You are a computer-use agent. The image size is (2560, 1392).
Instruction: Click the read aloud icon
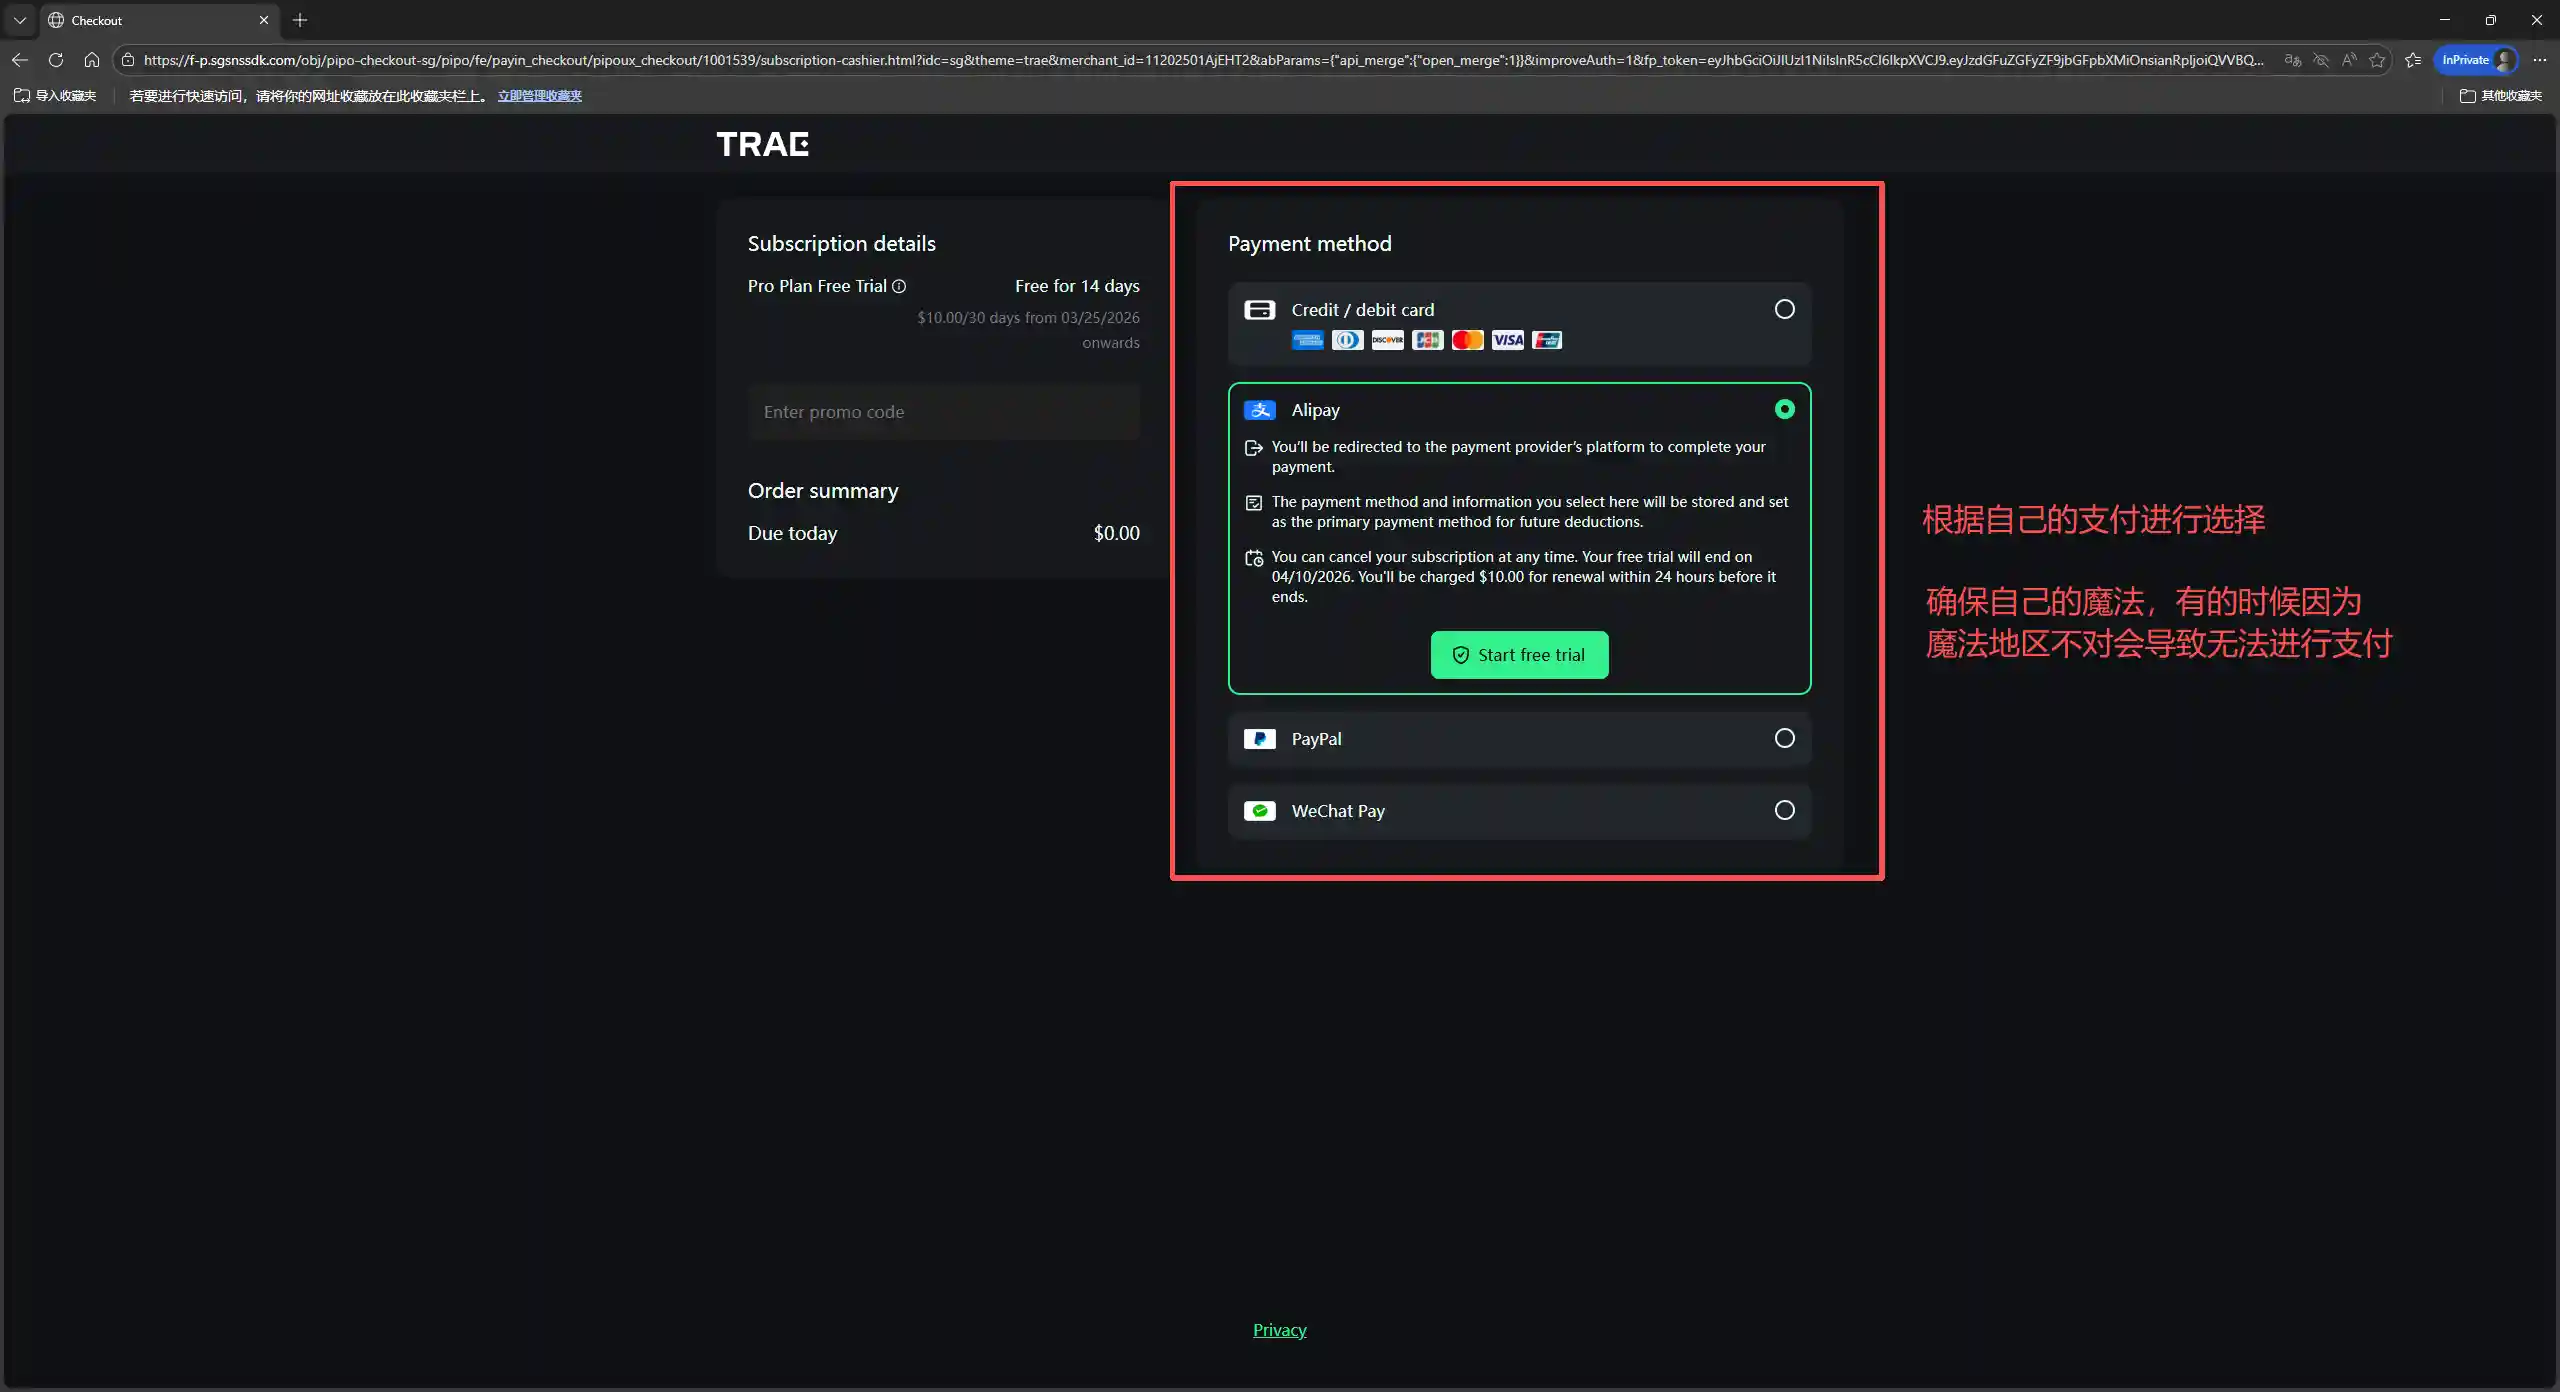pyautogui.click(x=2349, y=60)
